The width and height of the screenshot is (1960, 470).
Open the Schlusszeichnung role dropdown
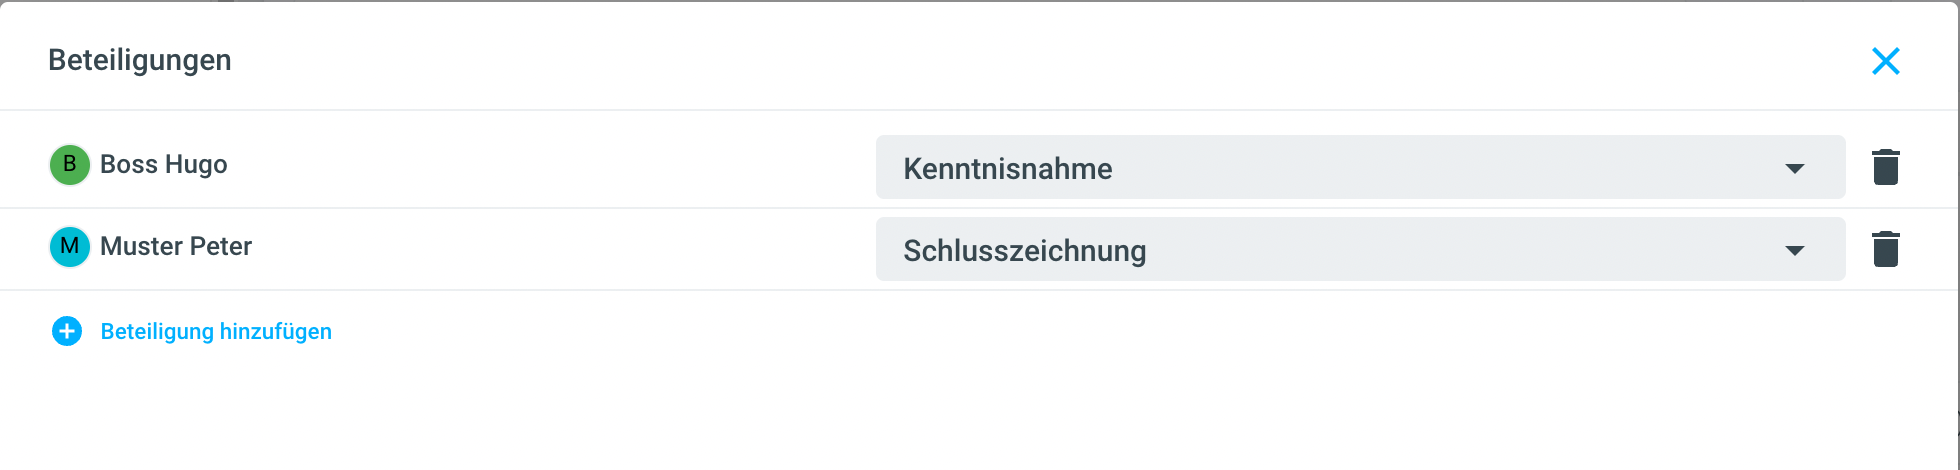pos(1360,250)
